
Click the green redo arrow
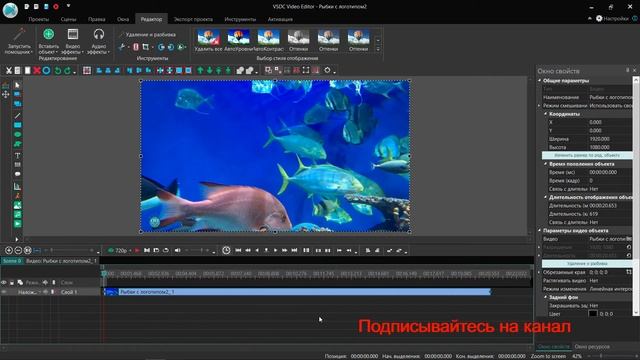point(67,71)
